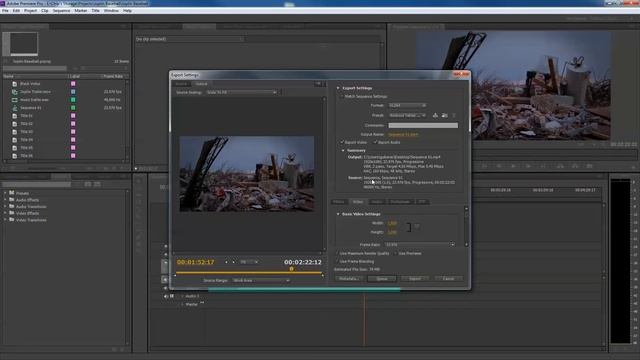Click the Metadata button
Screen dimensions: 640x360
pos(349,279)
